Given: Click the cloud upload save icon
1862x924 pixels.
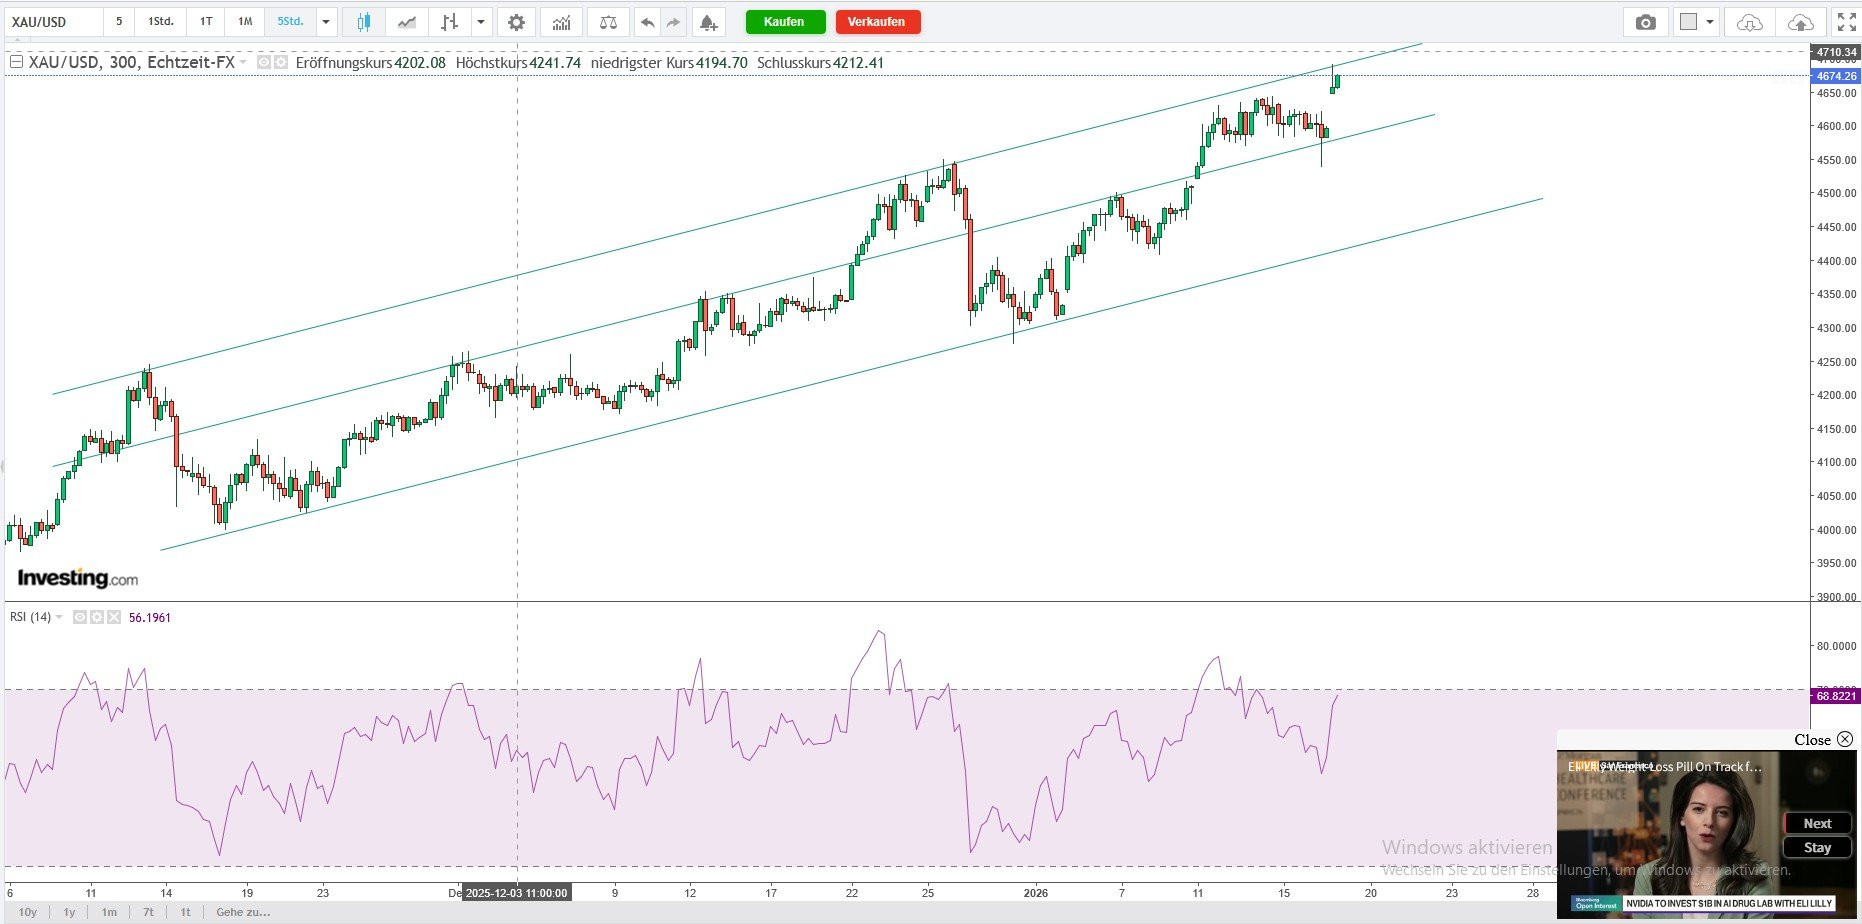Looking at the screenshot, I should tap(1800, 22).
